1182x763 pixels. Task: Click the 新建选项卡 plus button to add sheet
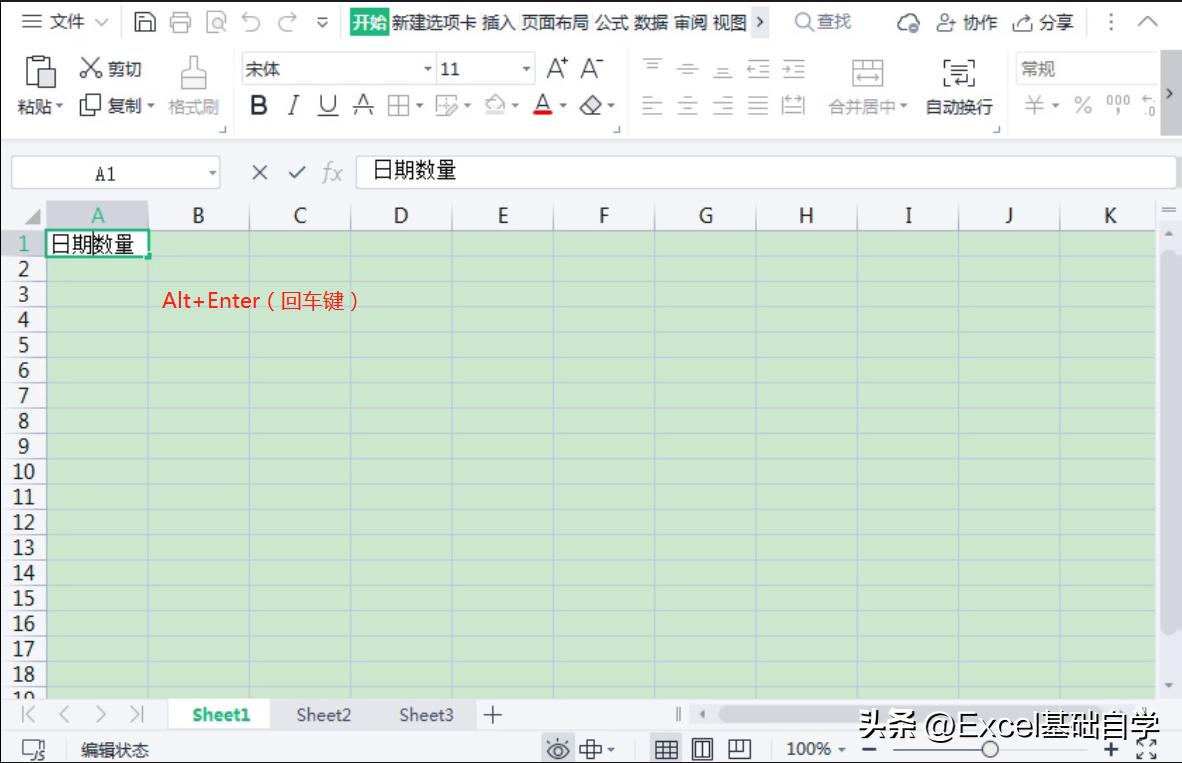493,714
